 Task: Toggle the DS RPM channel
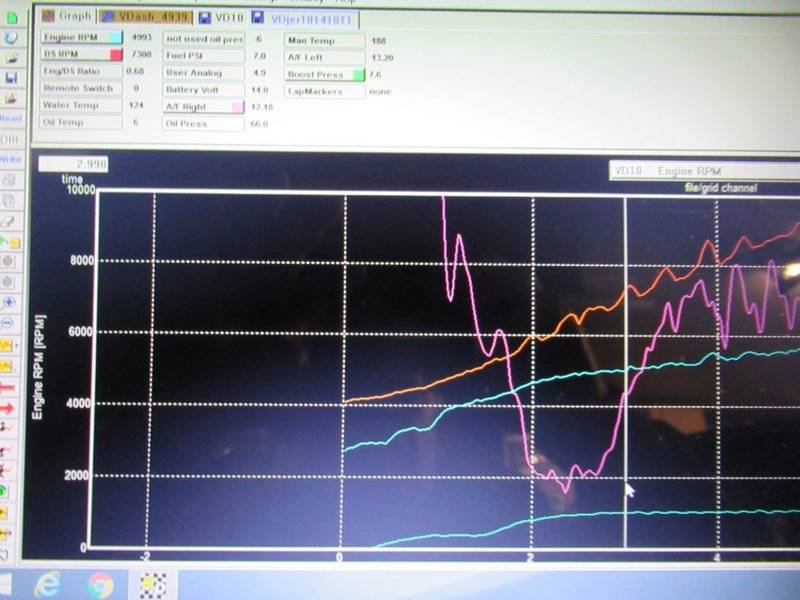pos(81,54)
